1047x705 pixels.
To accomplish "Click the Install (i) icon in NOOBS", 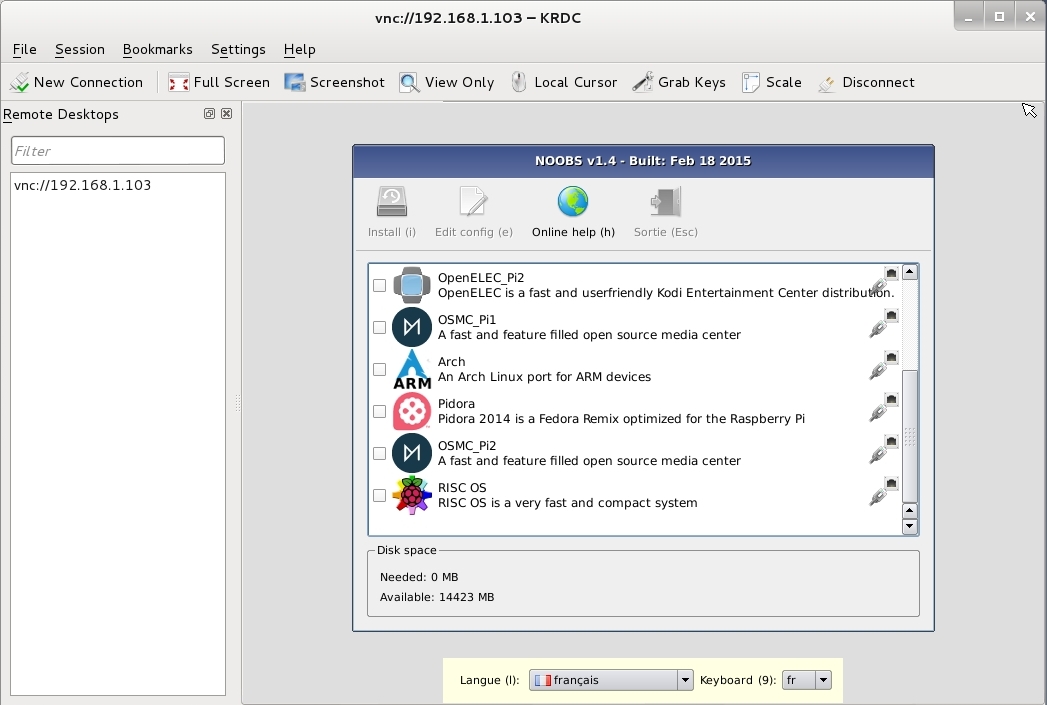I will pyautogui.click(x=392, y=202).
